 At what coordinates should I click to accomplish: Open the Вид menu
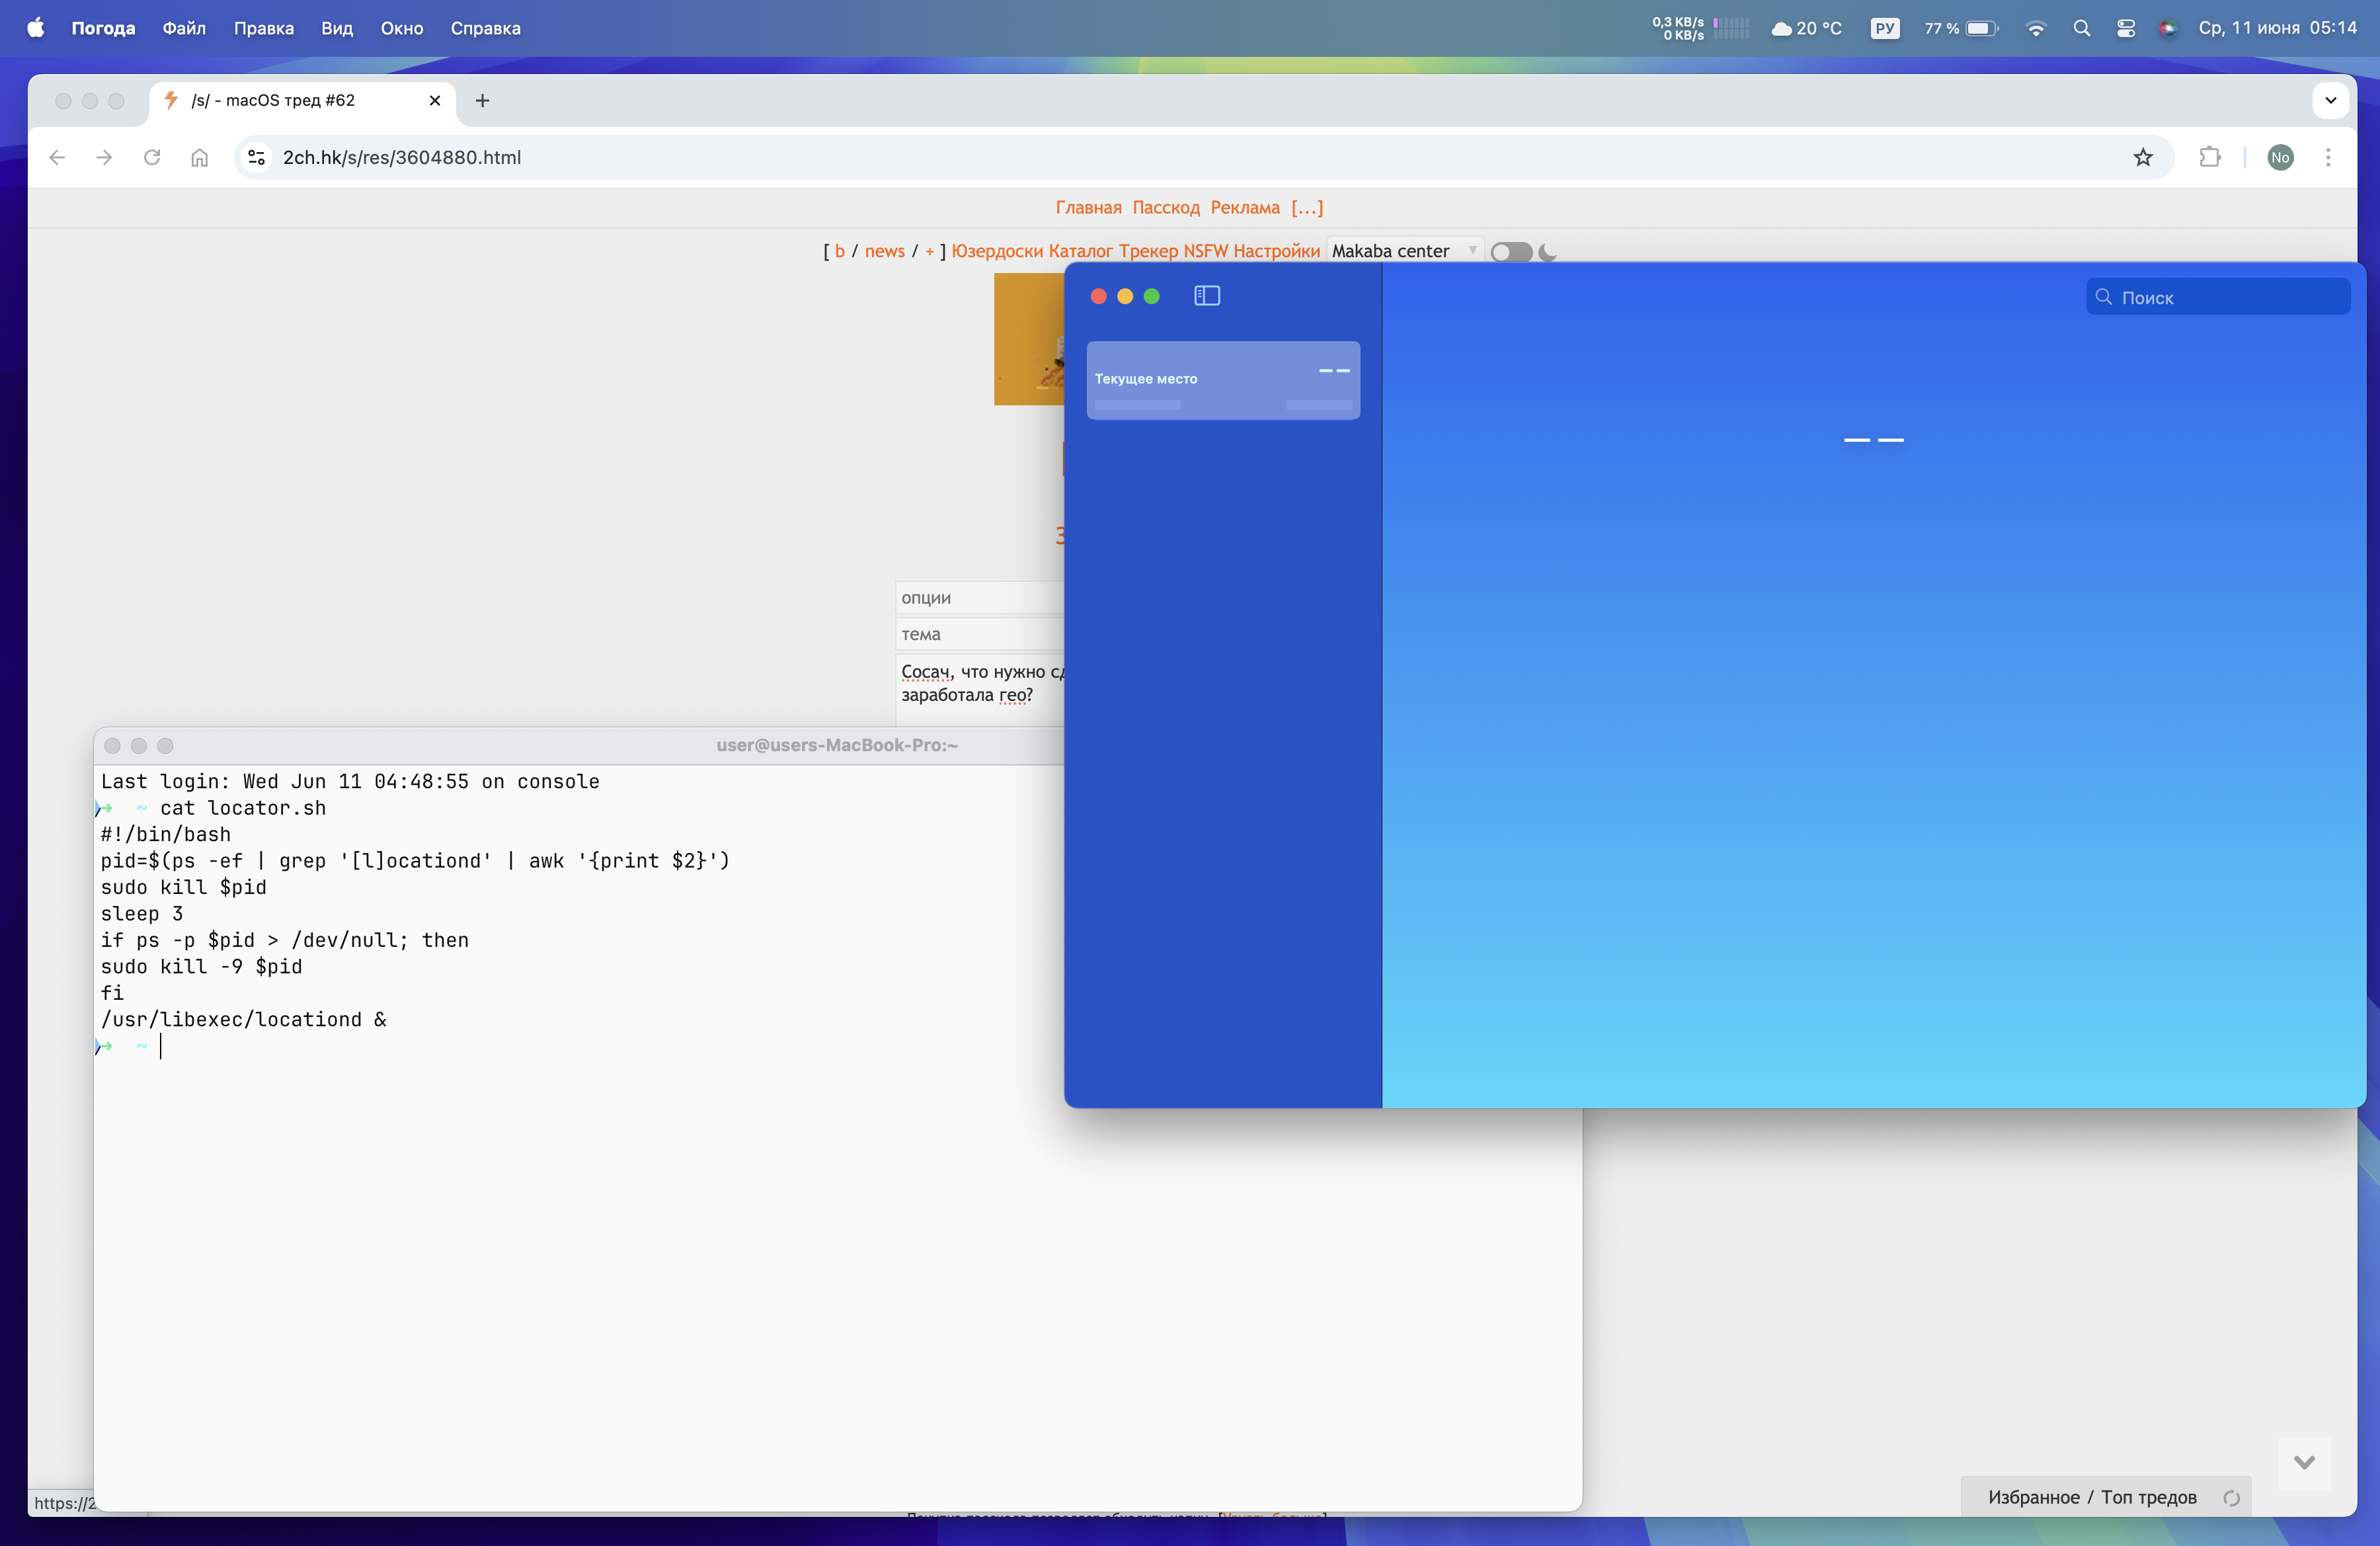[337, 28]
